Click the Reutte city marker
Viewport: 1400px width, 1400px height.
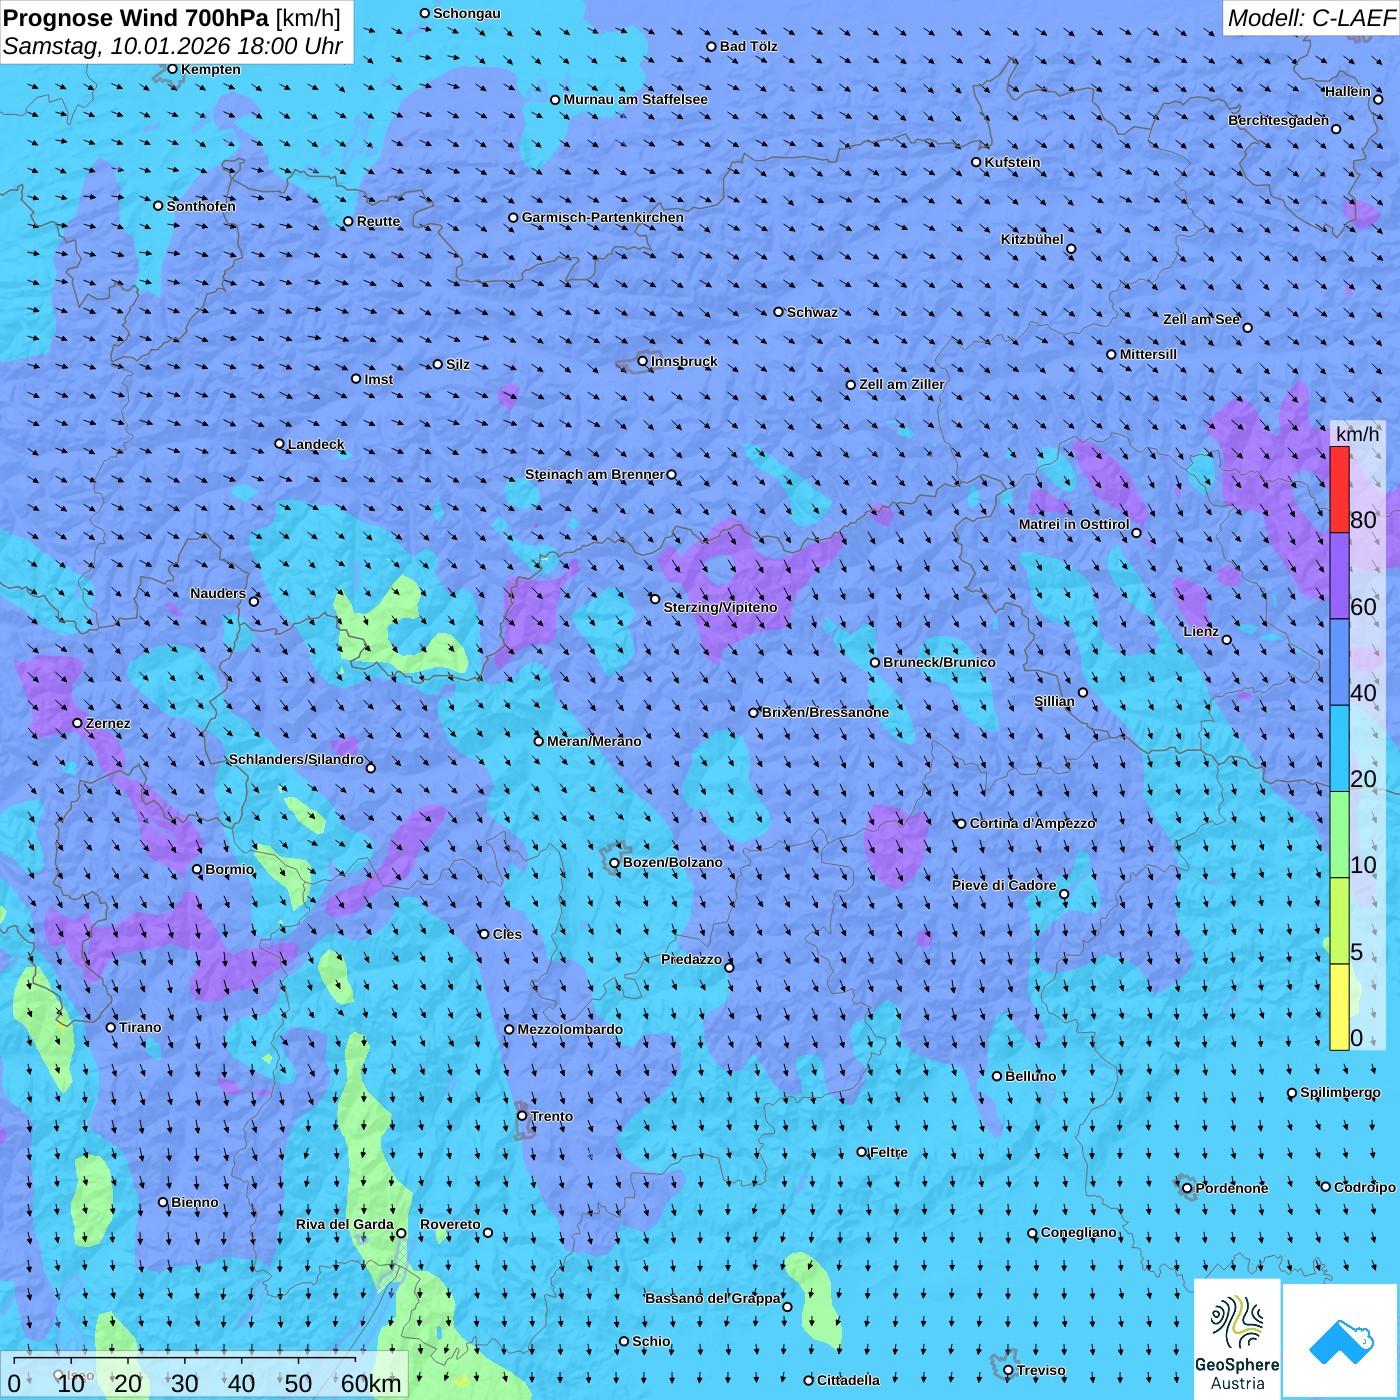(348, 221)
